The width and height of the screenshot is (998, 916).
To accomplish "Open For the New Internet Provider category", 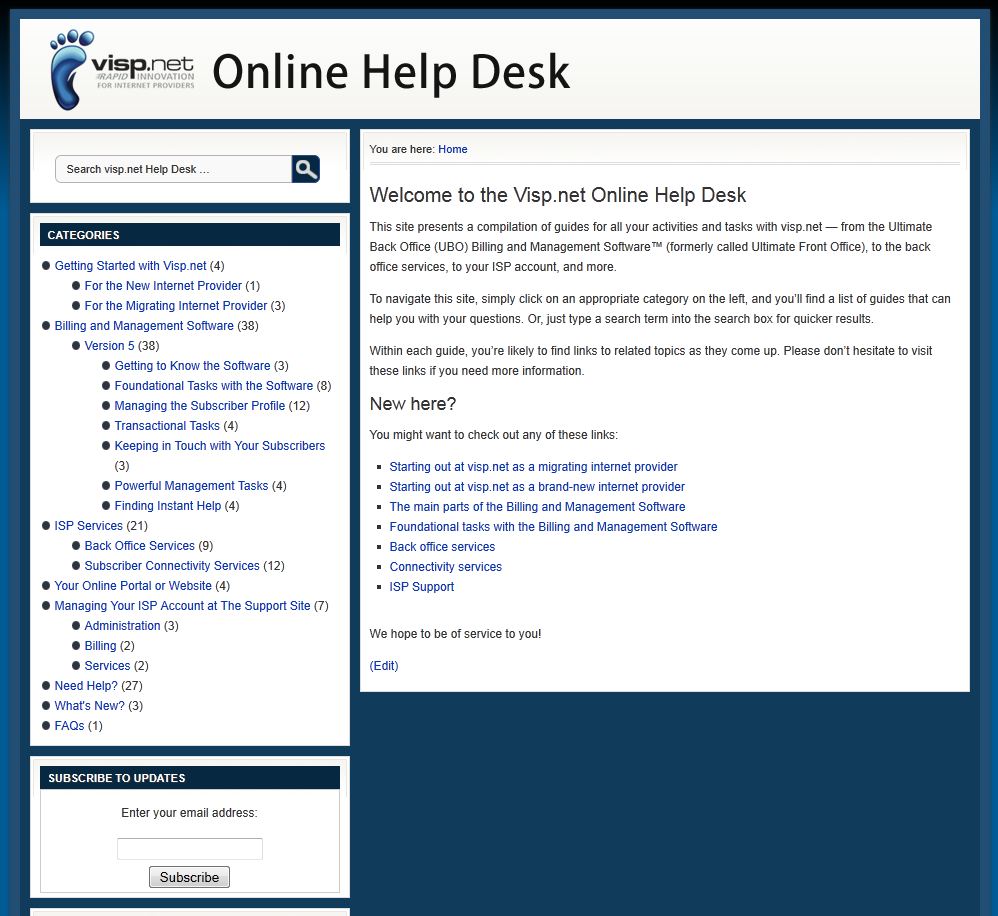I will click(163, 286).
